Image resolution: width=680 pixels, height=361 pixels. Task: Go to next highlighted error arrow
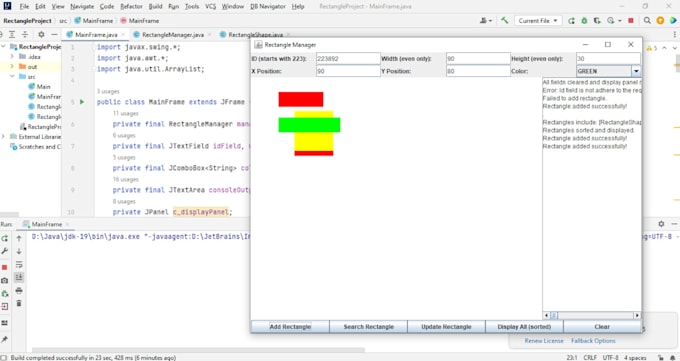pos(675,48)
